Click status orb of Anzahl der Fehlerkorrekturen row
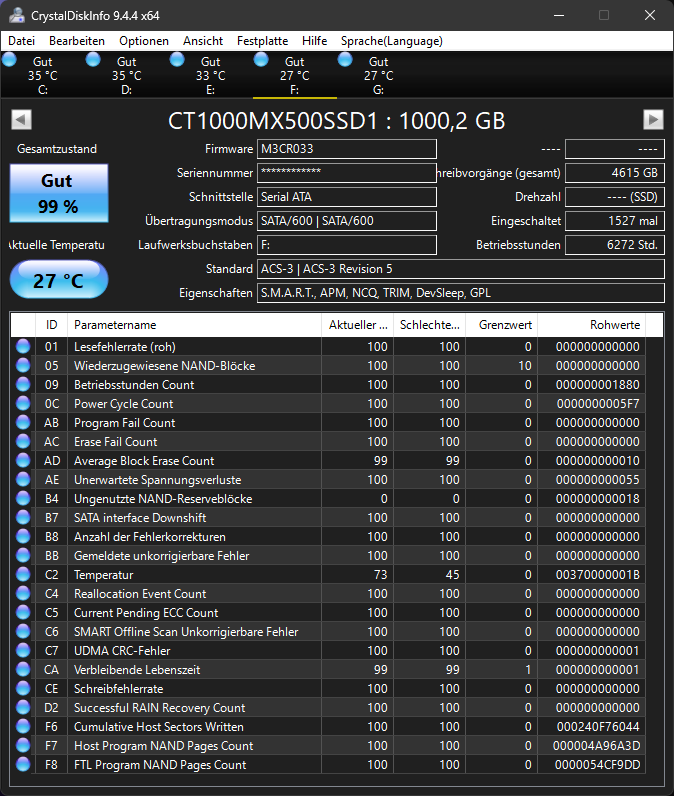The height and width of the screenshot is (796, 674). coord(23,537)
